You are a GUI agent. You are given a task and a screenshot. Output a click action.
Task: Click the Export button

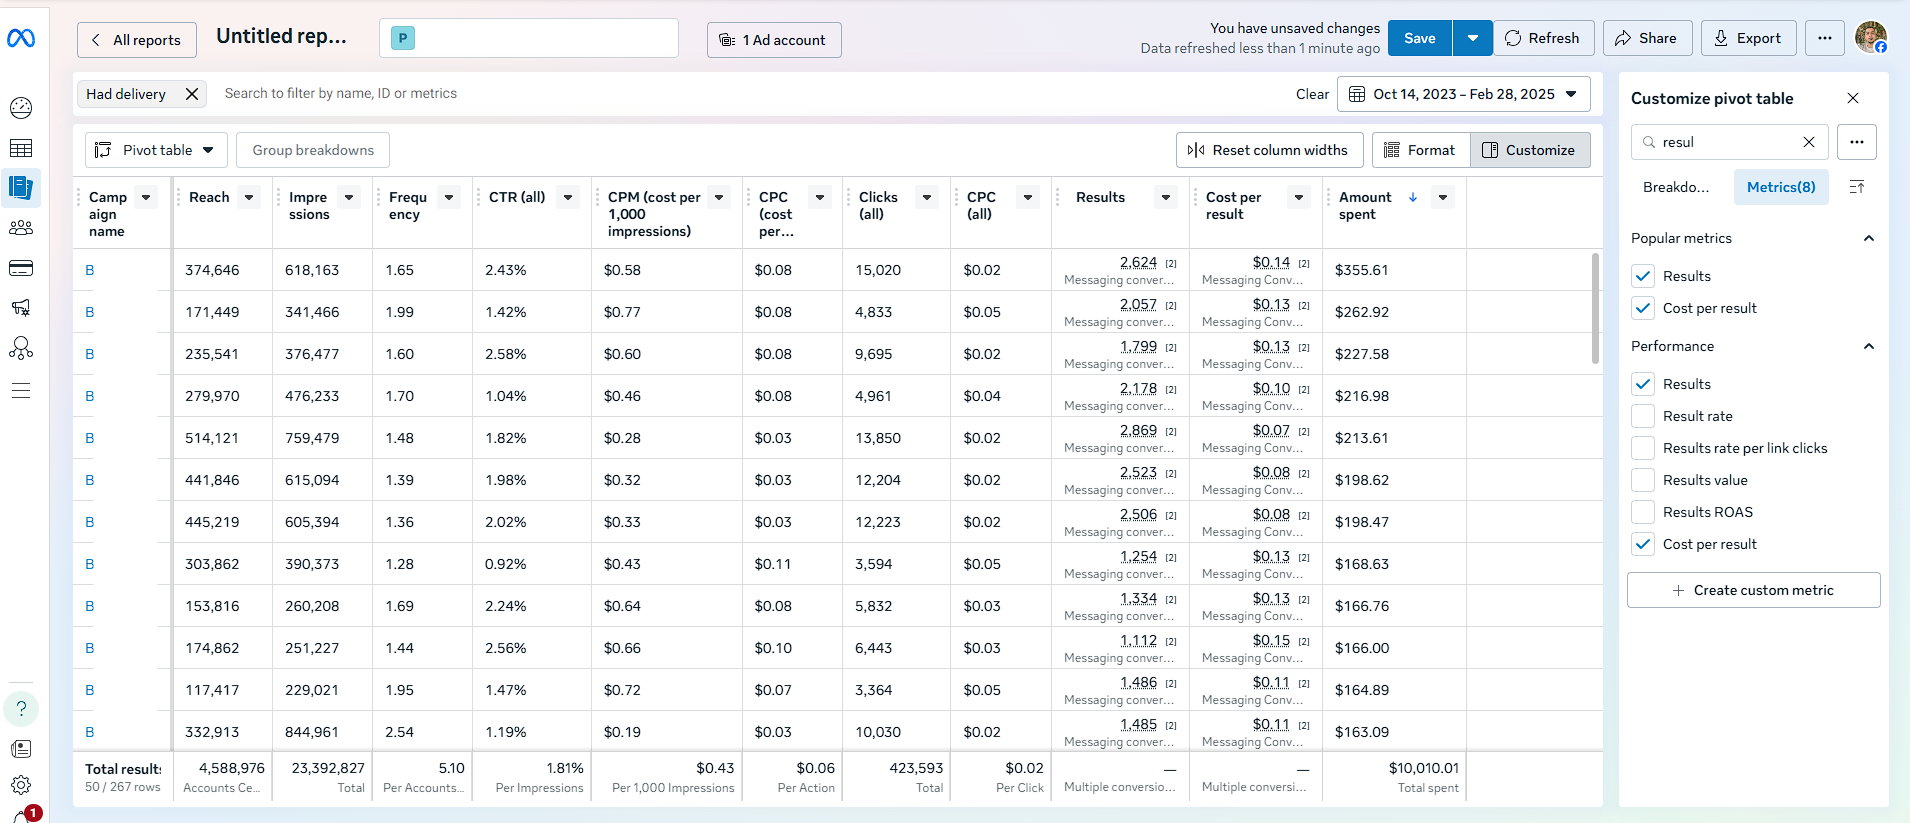pyautogui.click(x=1747, y=38)
